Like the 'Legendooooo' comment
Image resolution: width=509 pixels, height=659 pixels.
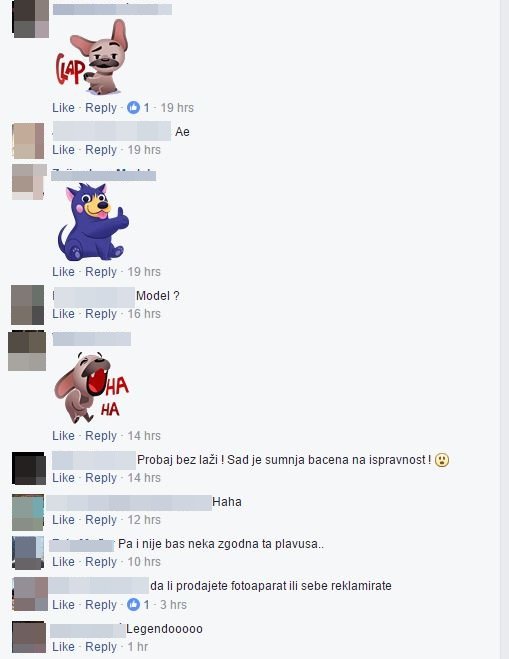tap(63, 646)
